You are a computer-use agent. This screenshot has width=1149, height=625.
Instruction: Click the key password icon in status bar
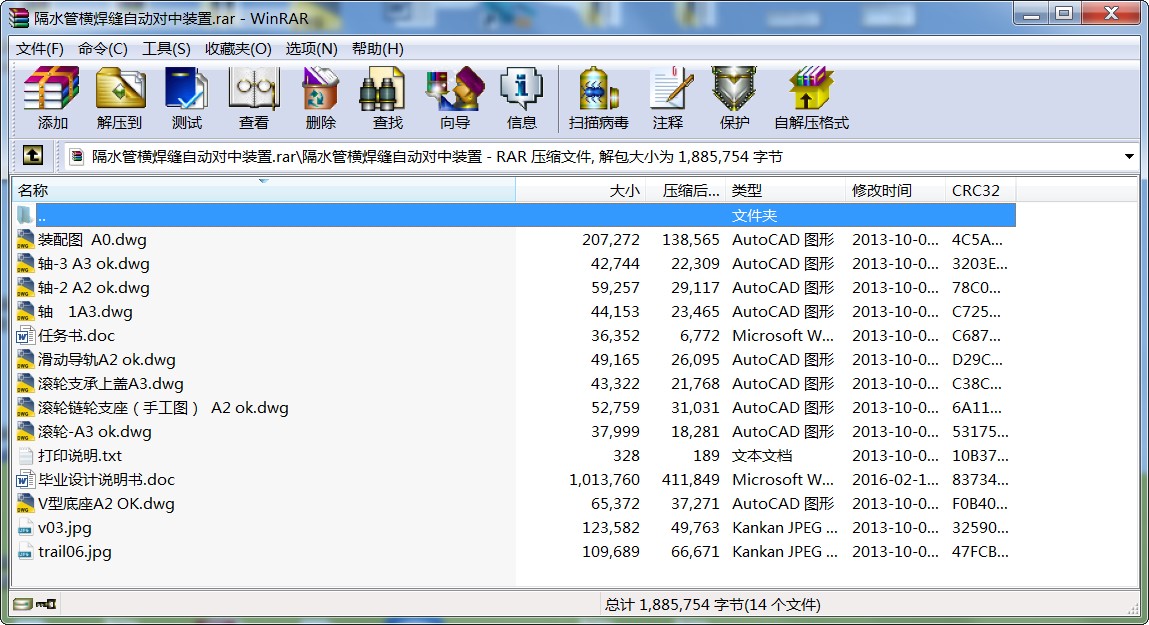46,604
